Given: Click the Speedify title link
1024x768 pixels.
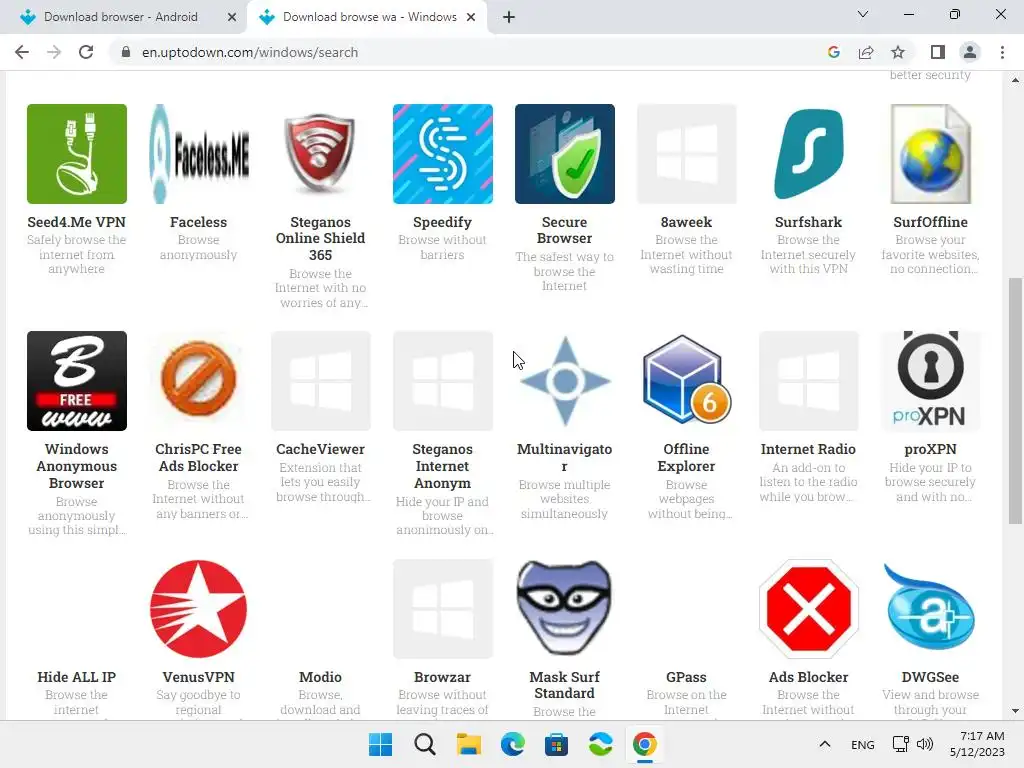Looking at the screenshot, I should [442, 222].
